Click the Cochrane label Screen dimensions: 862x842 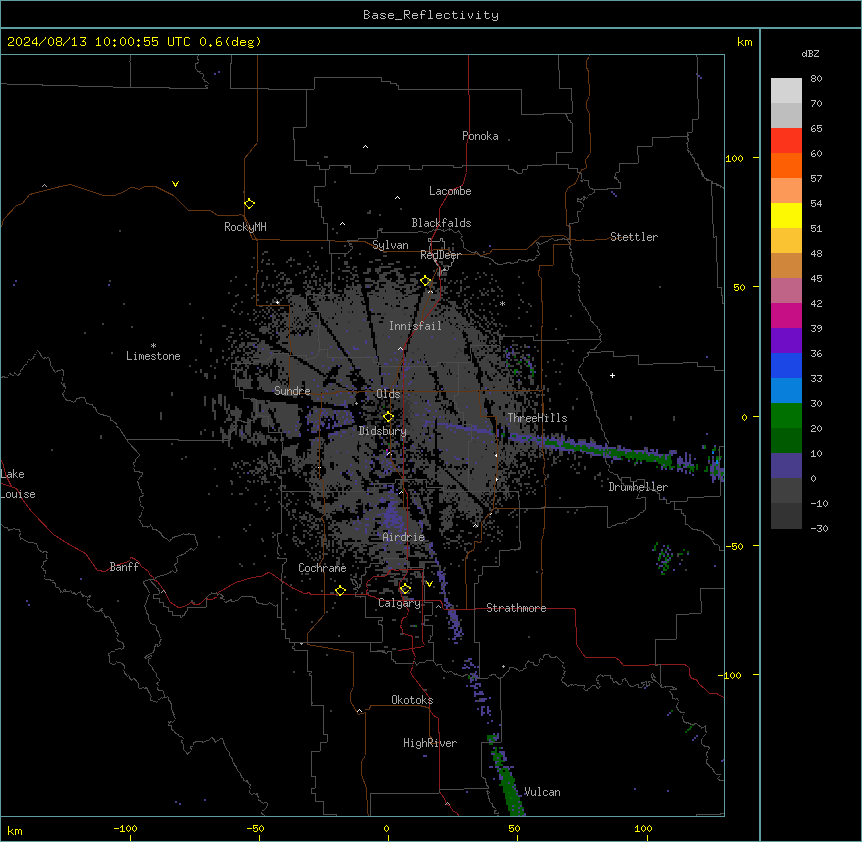point(322,568)
